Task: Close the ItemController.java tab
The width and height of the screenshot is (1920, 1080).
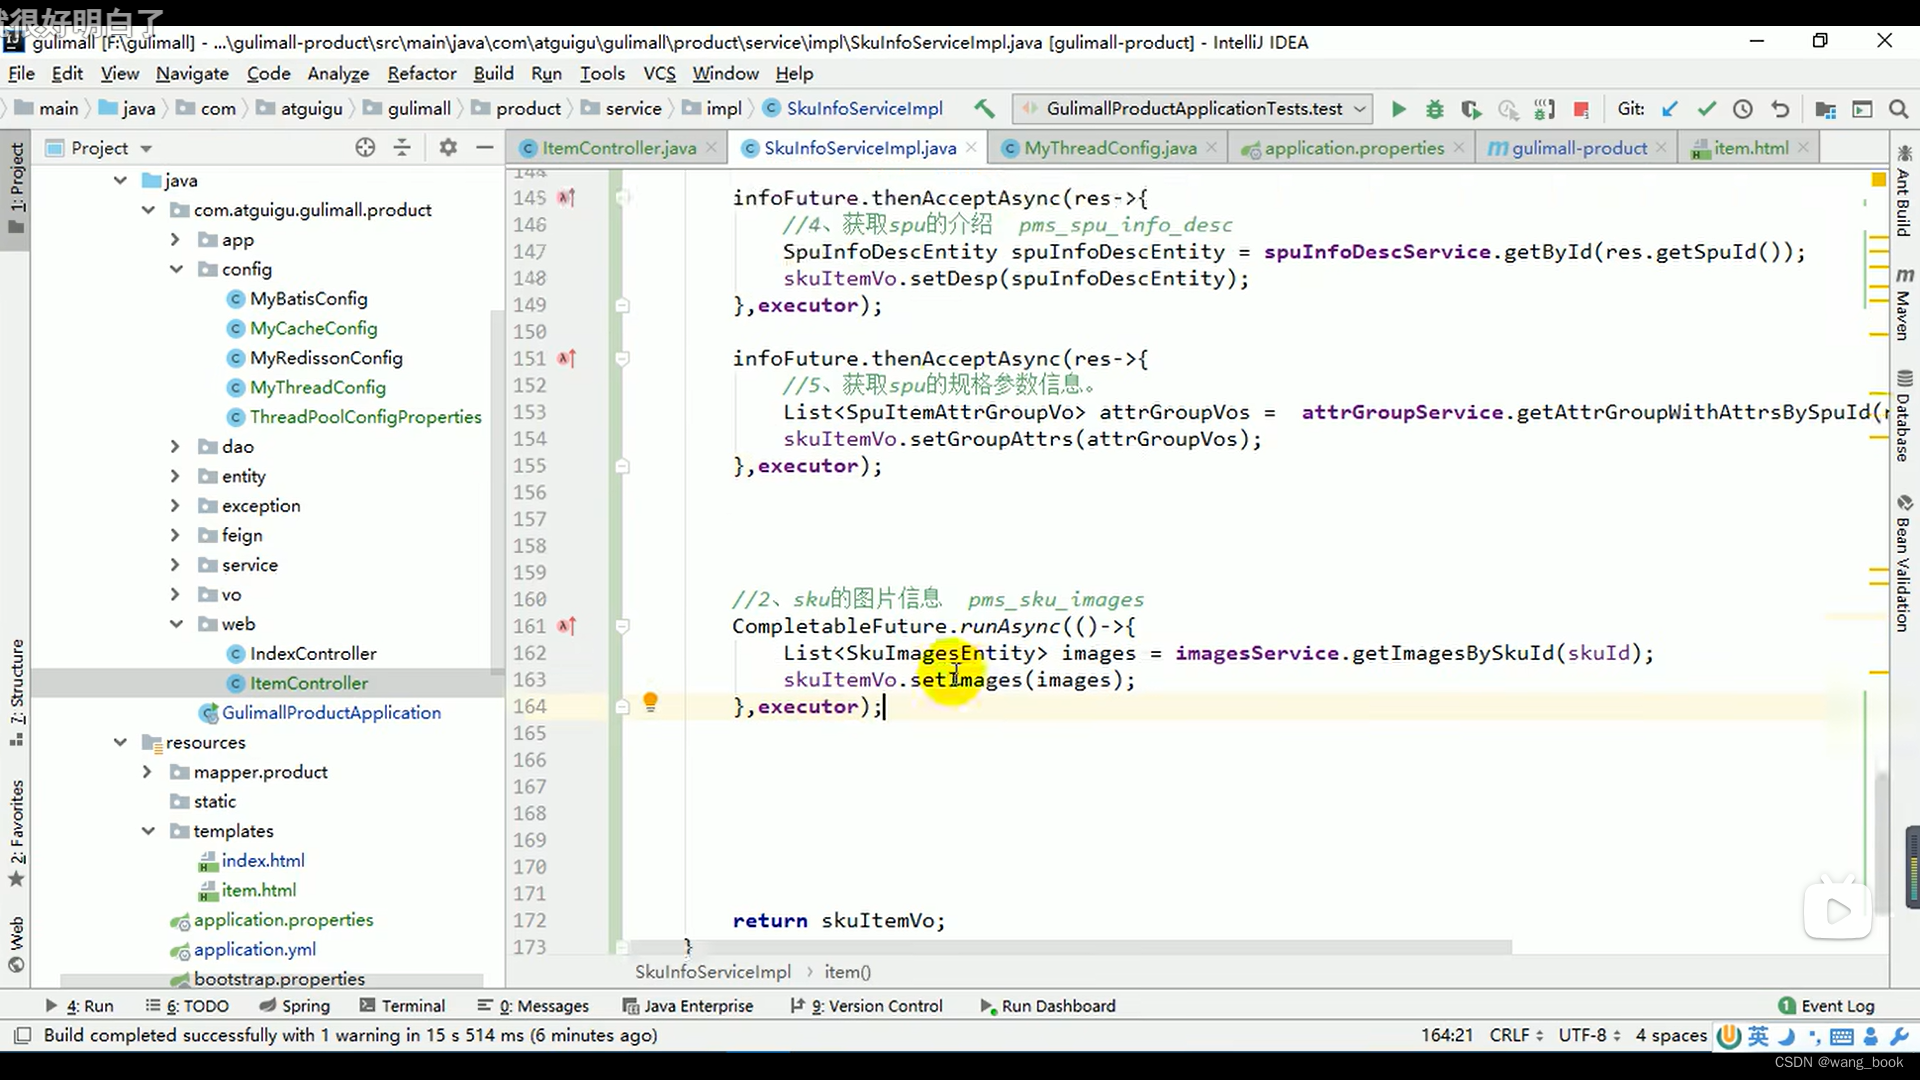Action: tap(711, 147)
